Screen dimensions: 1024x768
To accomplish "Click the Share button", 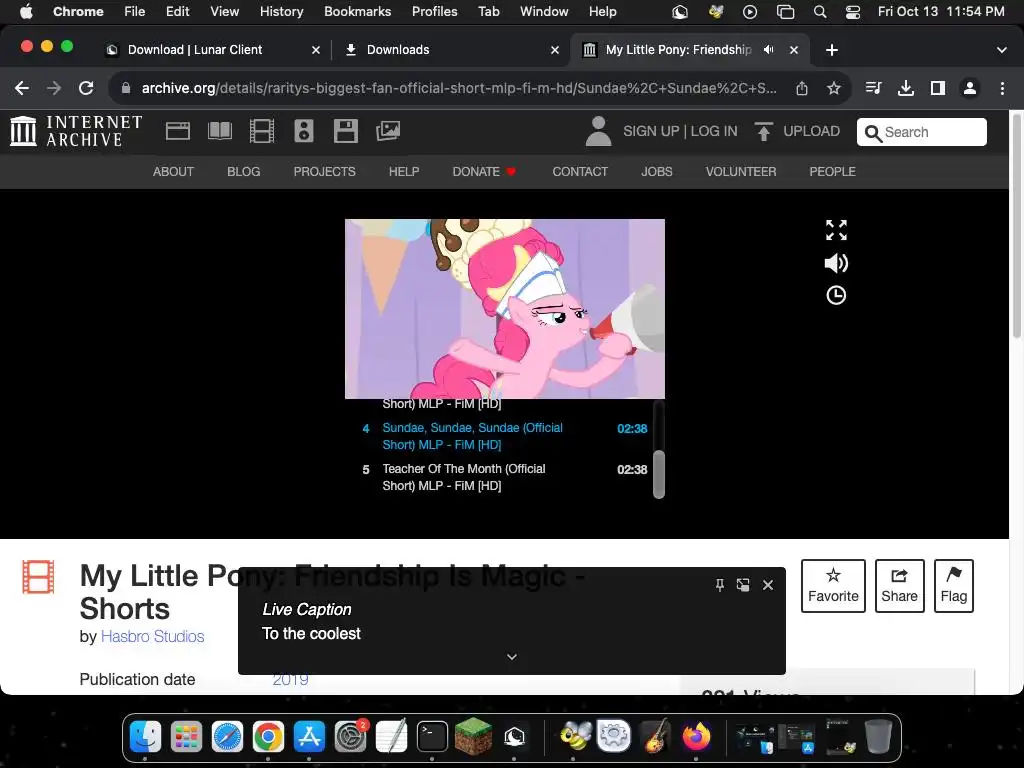I will coord(899,586).
